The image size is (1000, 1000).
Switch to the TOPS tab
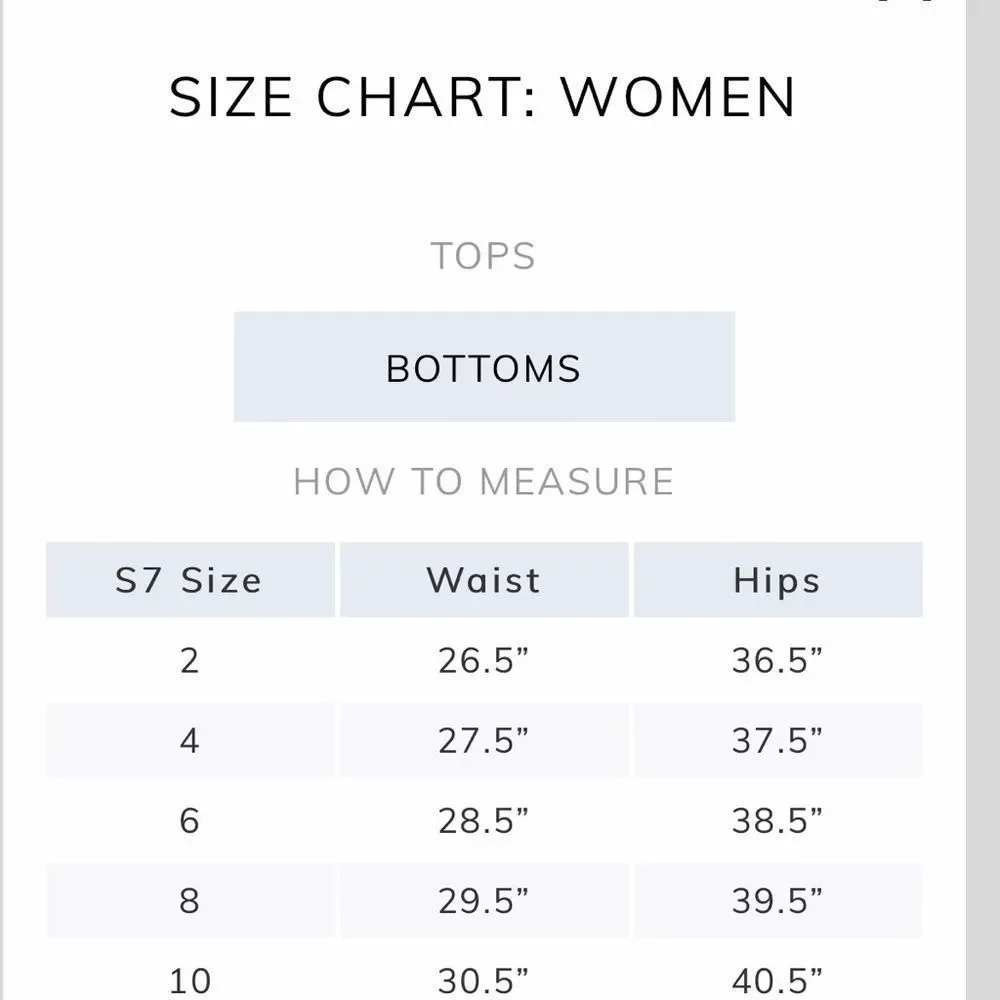pos(483,257)
